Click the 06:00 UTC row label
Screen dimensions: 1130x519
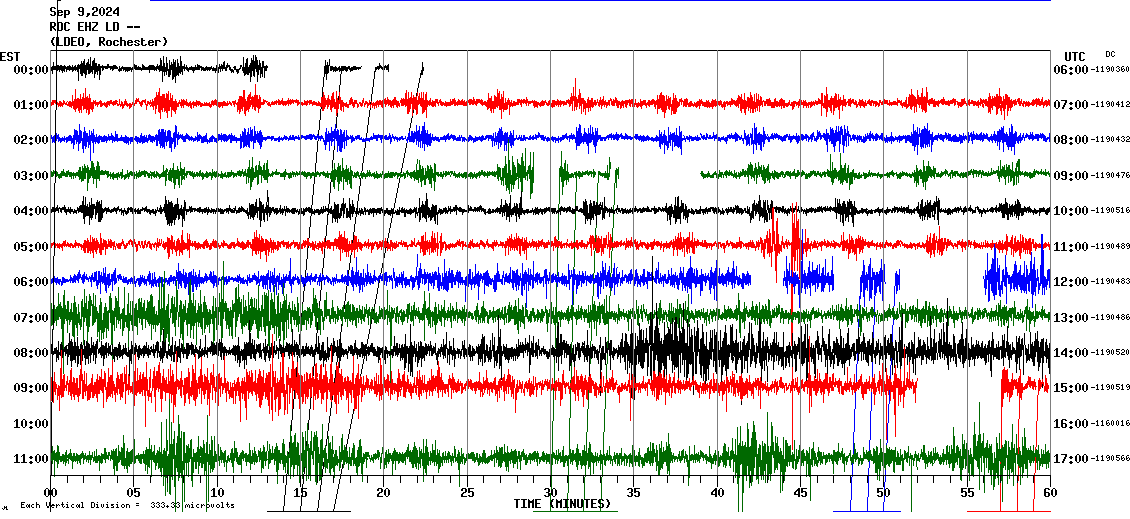[1070, 70]
